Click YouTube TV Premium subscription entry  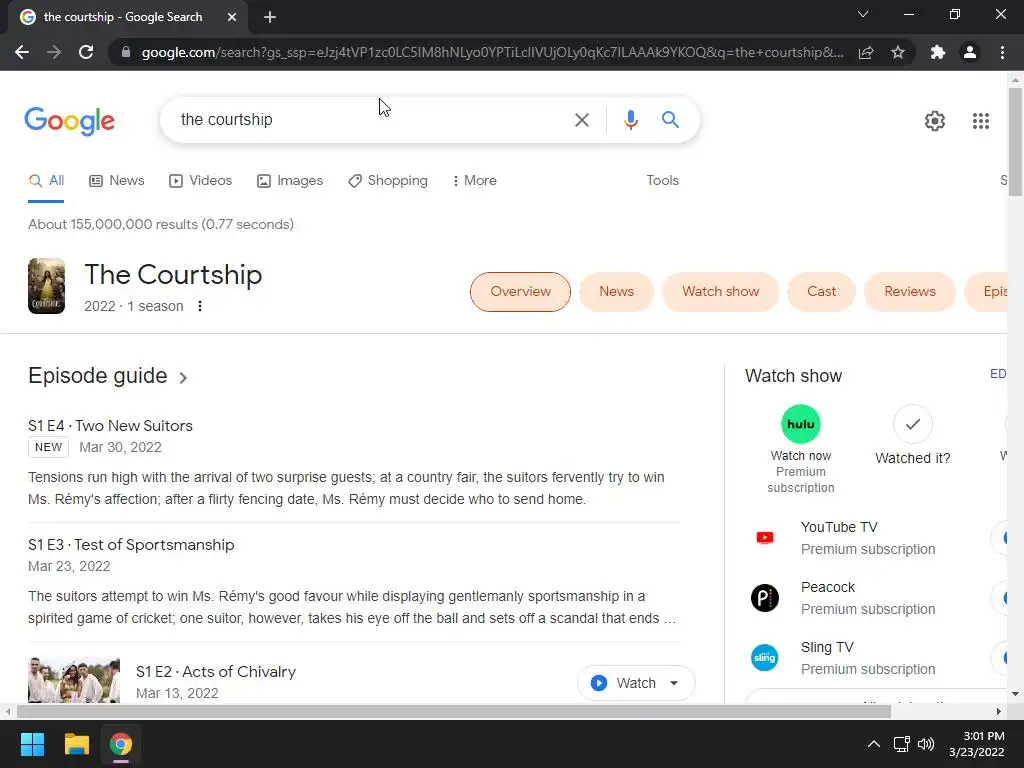867,538
